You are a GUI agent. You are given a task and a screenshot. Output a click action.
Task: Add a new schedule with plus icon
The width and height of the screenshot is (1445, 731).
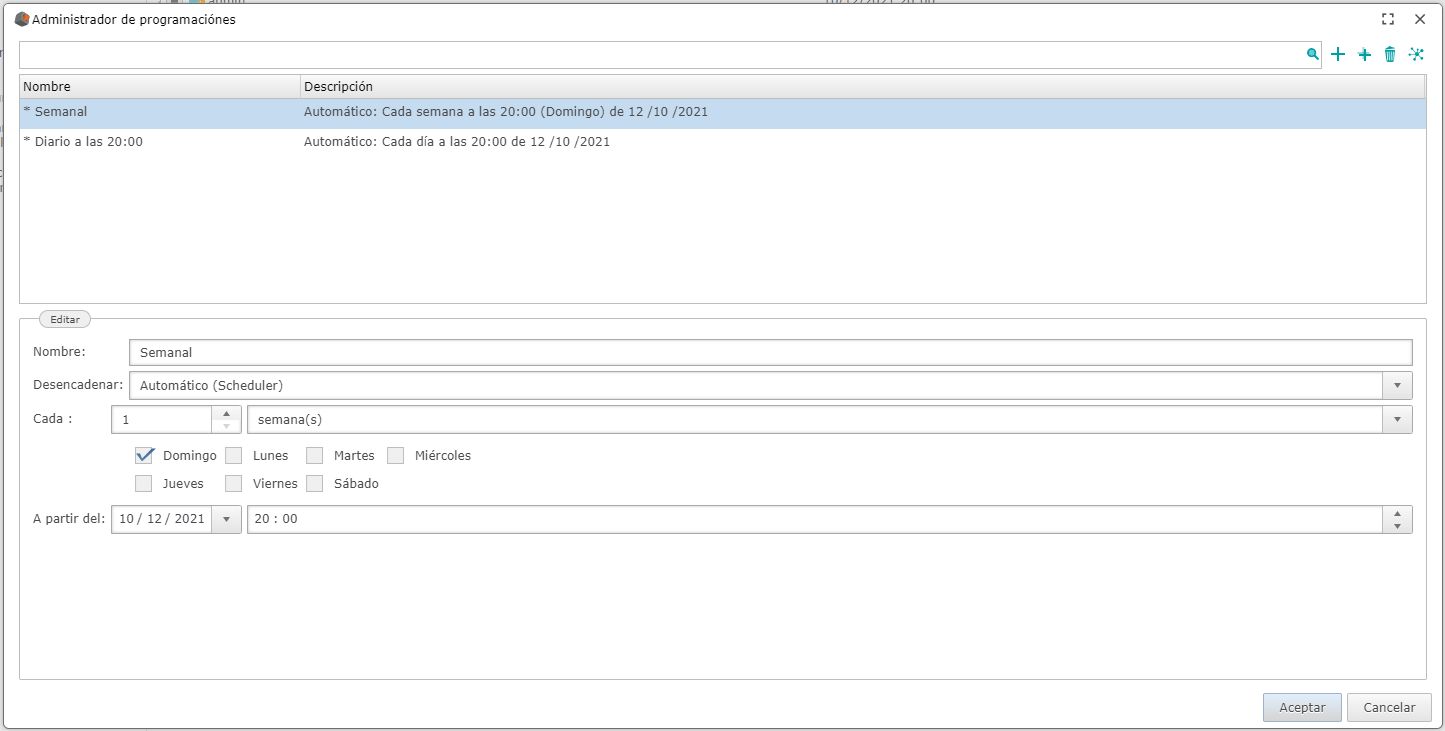coord(1338,55)
